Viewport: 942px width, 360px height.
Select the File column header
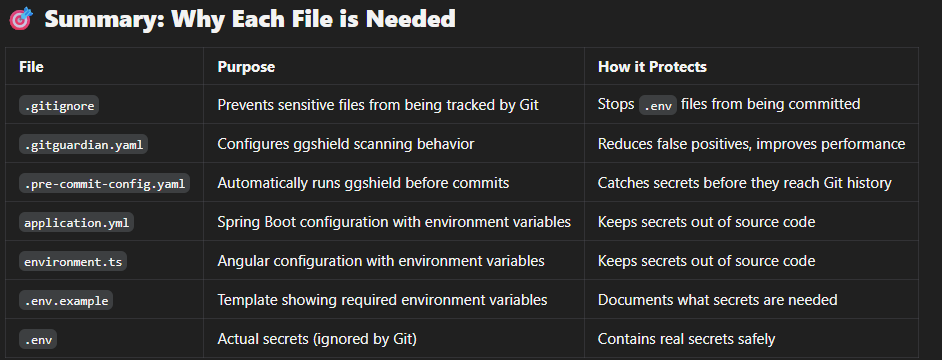[x=31, y=67]
